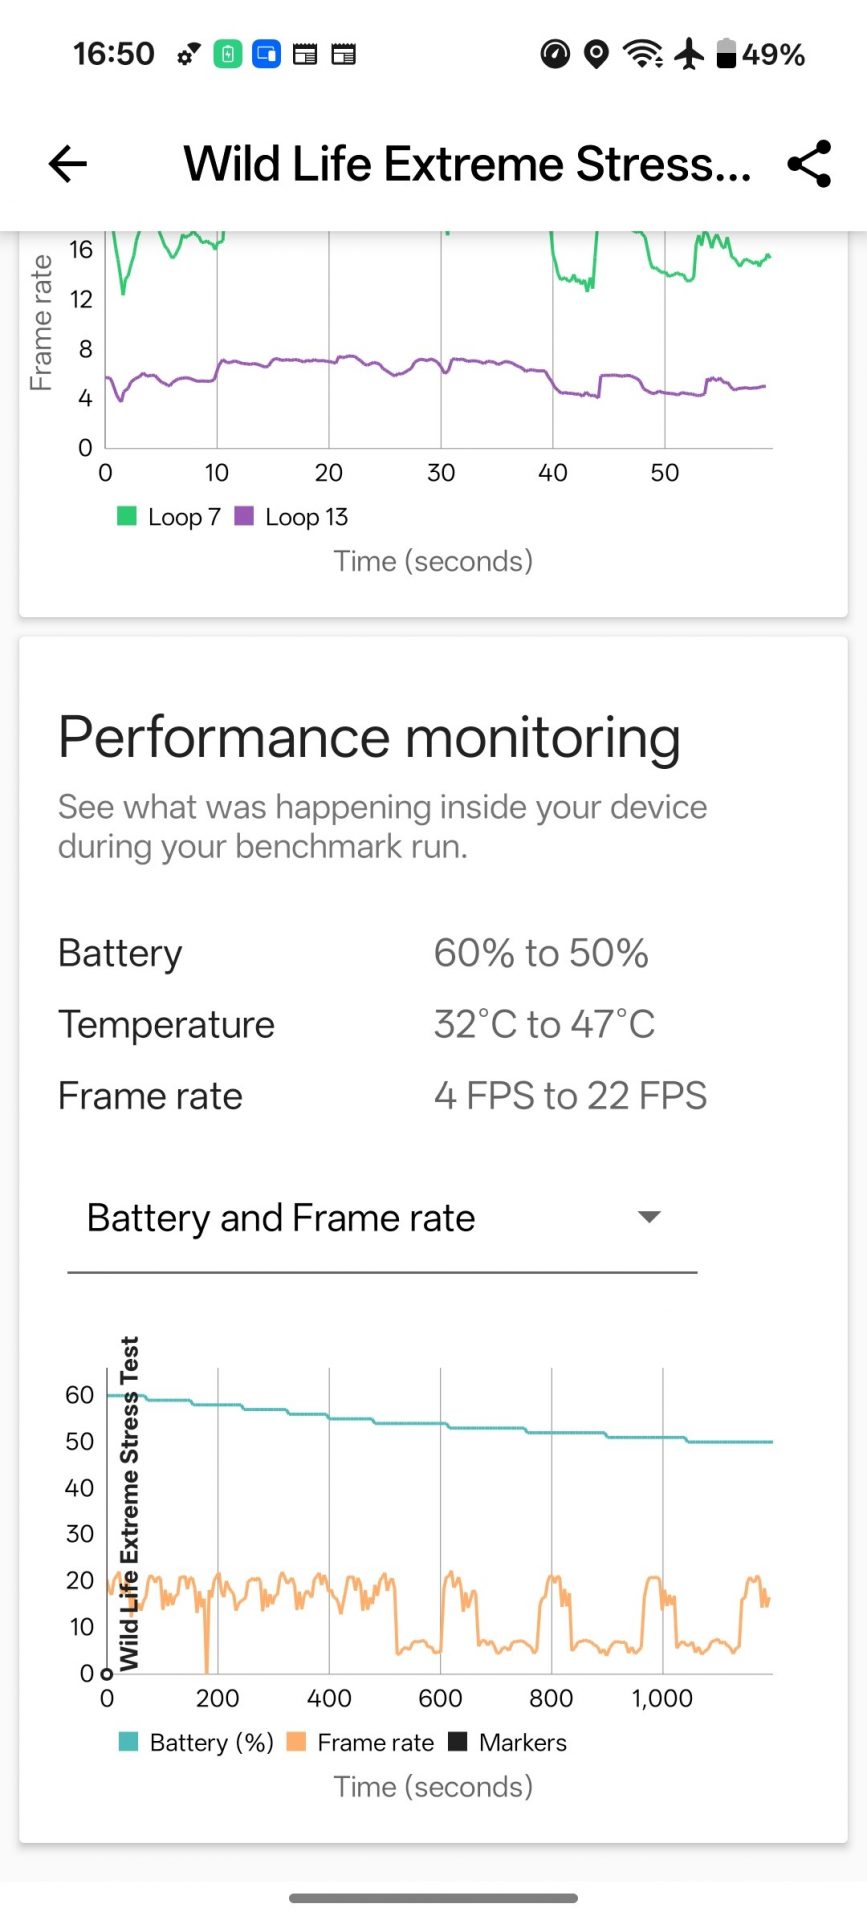Tap the Wi-Fi status icon

[x=642, y=54]
